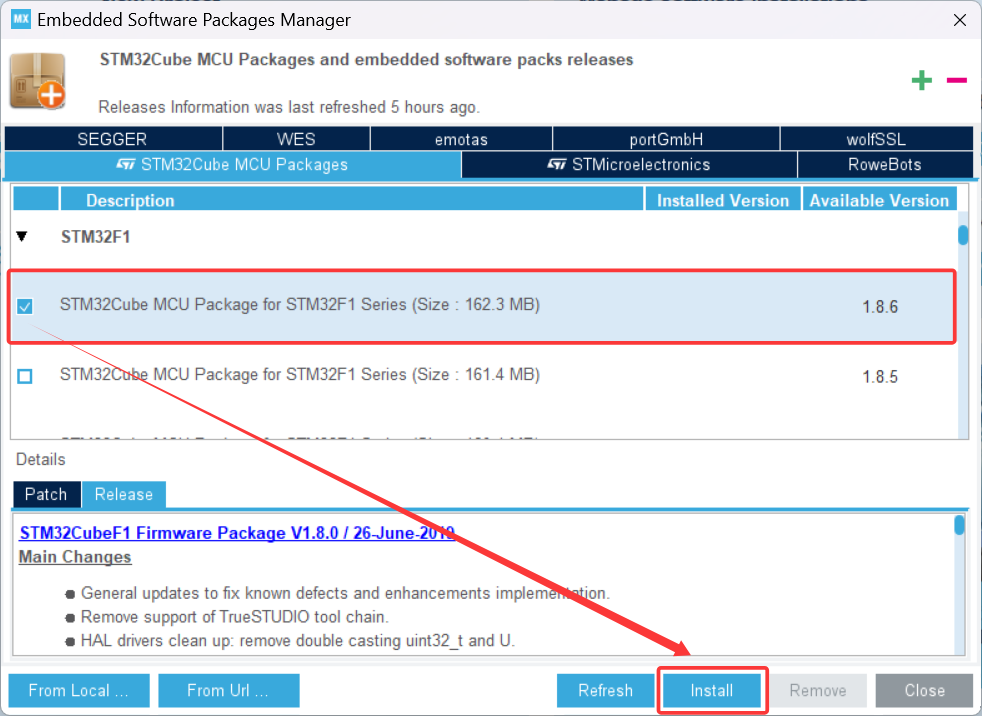
Task: Click the STM32F1 group label
Action: pyautogui.click(x=95, y=237)
